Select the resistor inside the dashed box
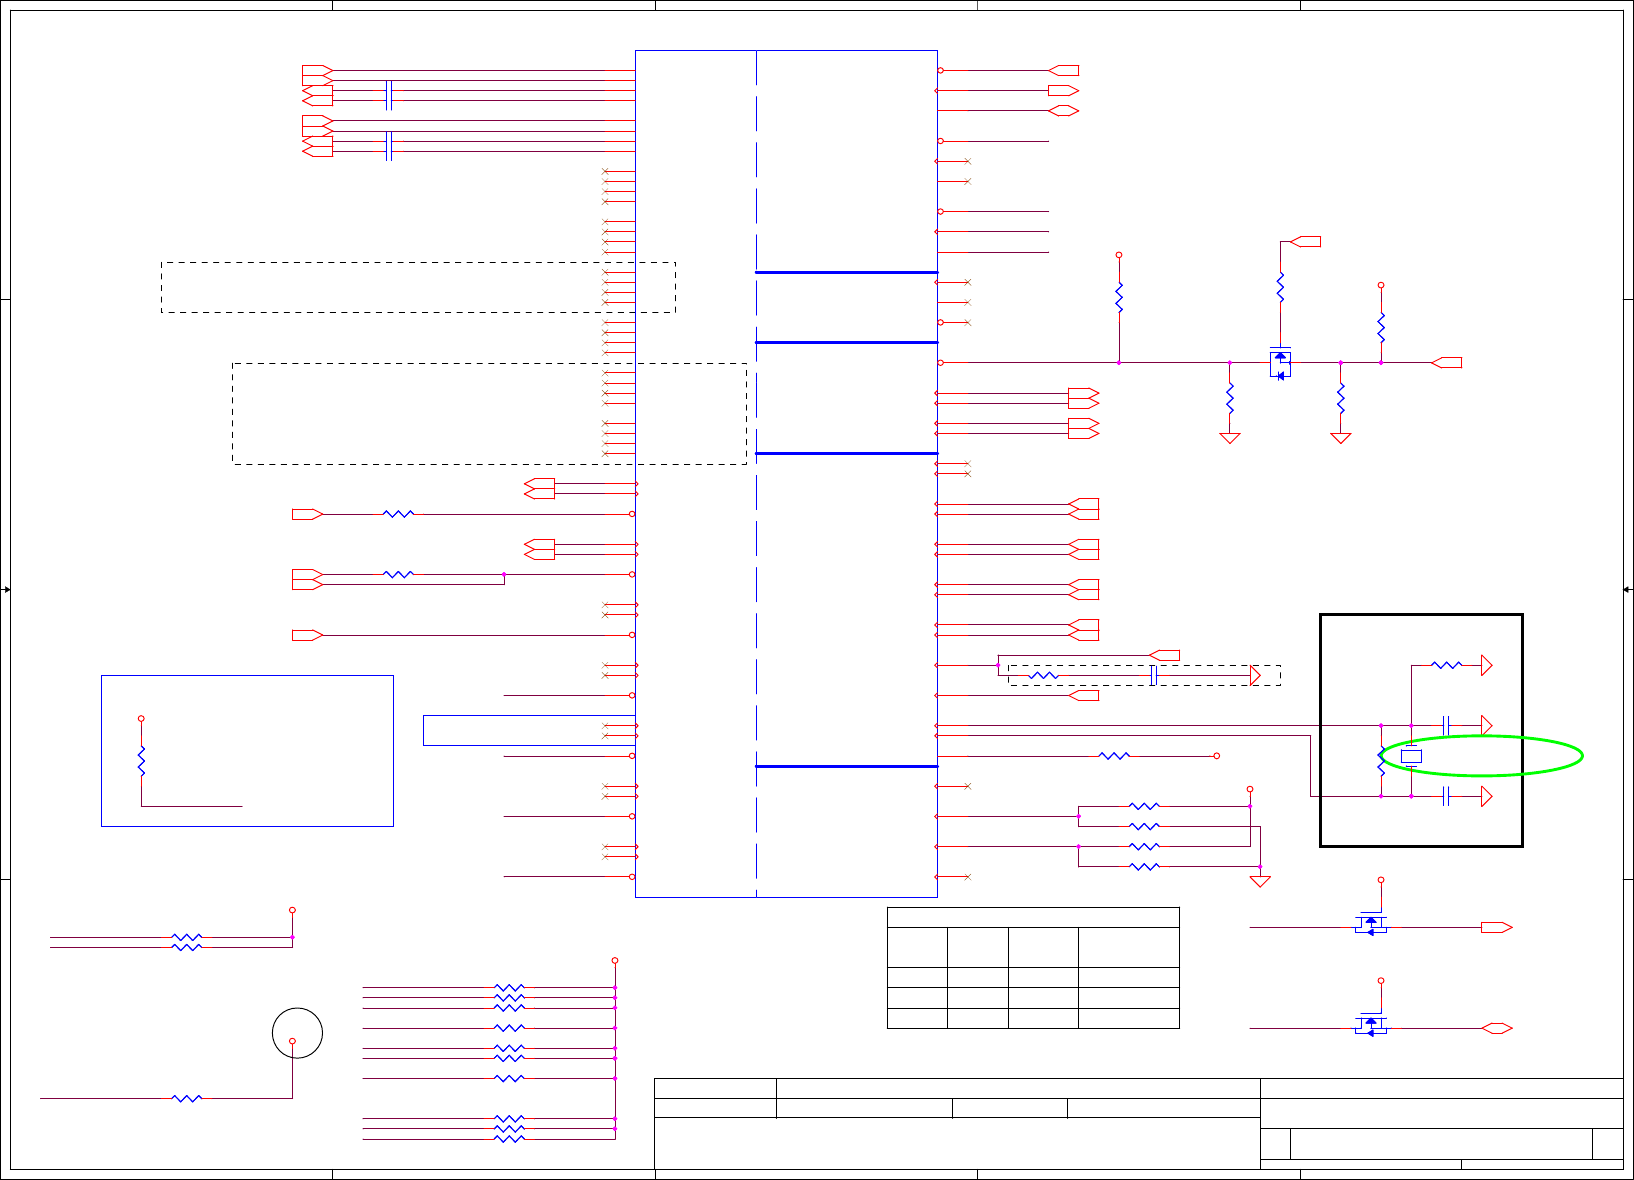The image size is (1634, 1180). (x=1043, y=676)
